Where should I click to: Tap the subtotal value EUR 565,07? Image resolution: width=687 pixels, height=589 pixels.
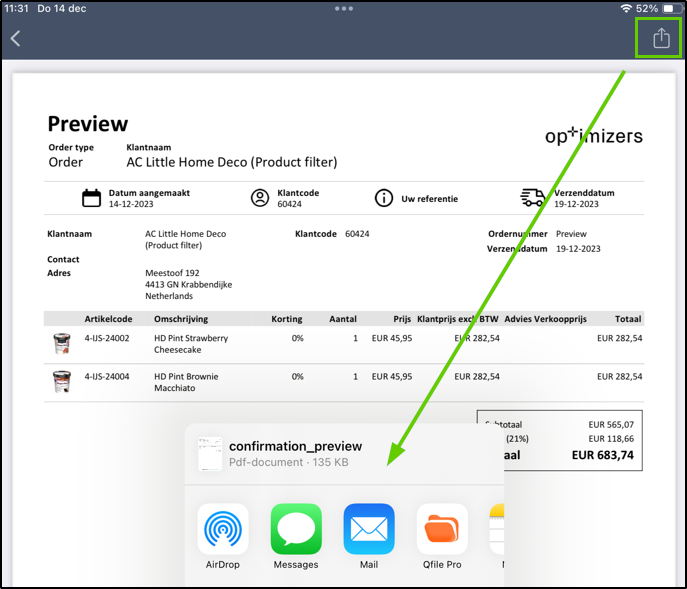(x=611, y=425)
